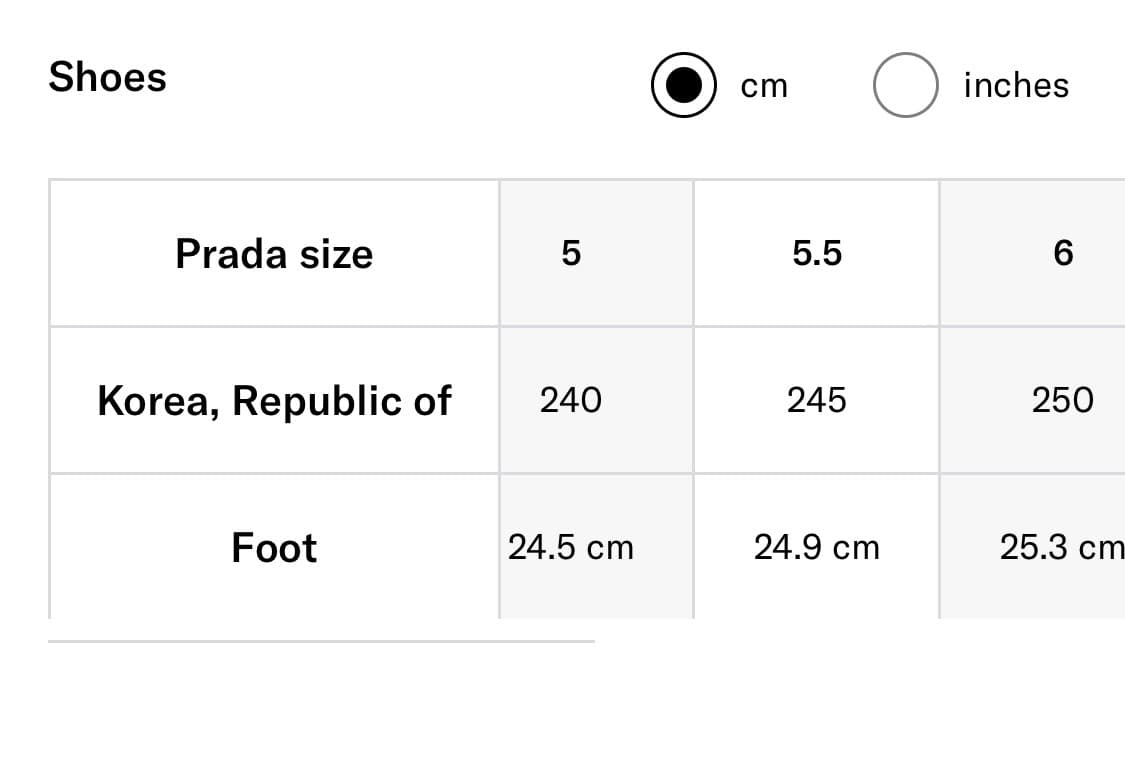The width and height of the screenshot is (1125, 765).
Task: Select Prada size 5 cell
Action: coord(596,253)
